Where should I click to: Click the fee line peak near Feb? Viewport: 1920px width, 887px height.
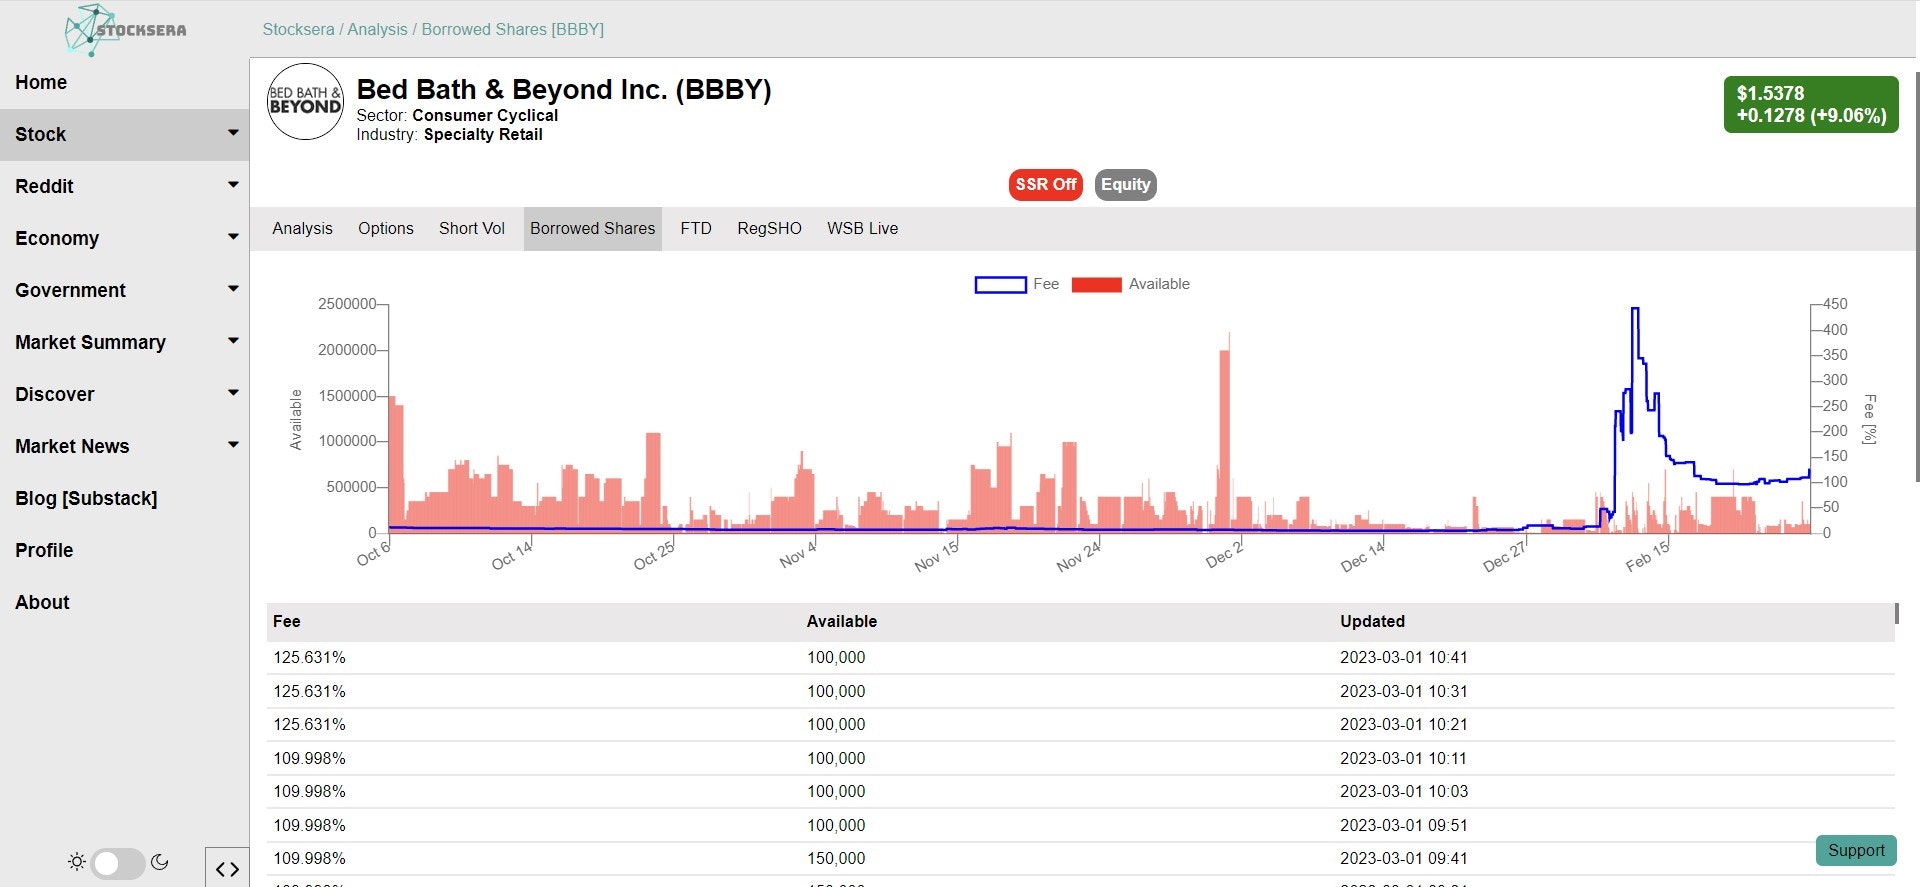(1635, 310)
